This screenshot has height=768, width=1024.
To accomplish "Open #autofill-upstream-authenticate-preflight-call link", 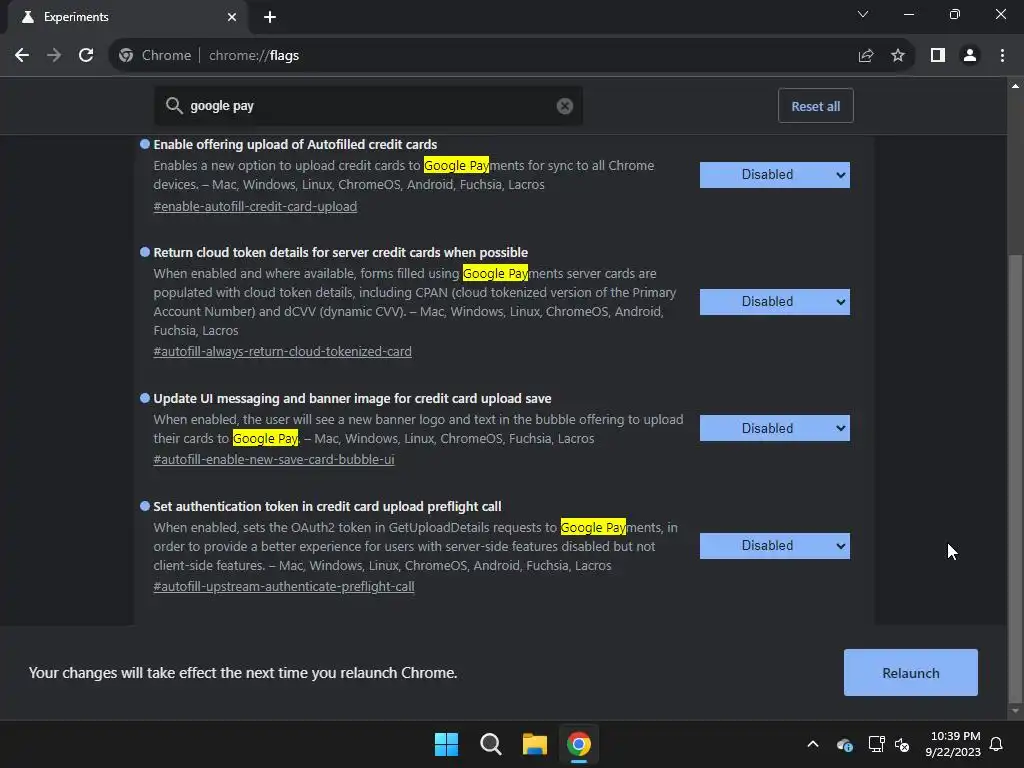I will [x=284, y=586].
